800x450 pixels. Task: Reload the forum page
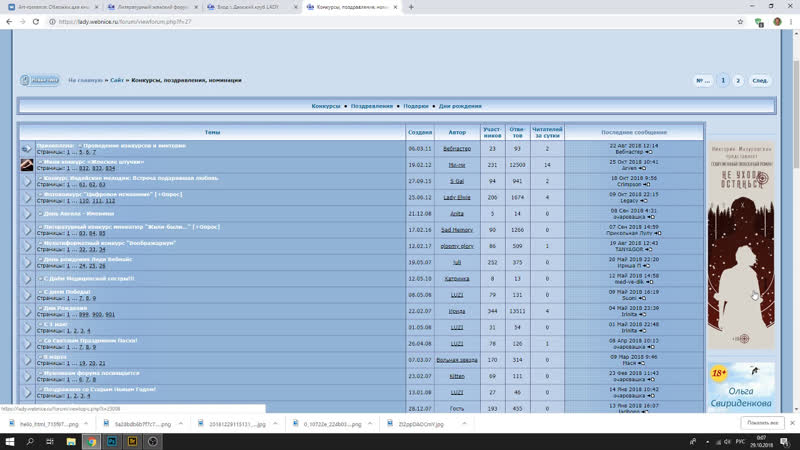(x=36, y=22)
